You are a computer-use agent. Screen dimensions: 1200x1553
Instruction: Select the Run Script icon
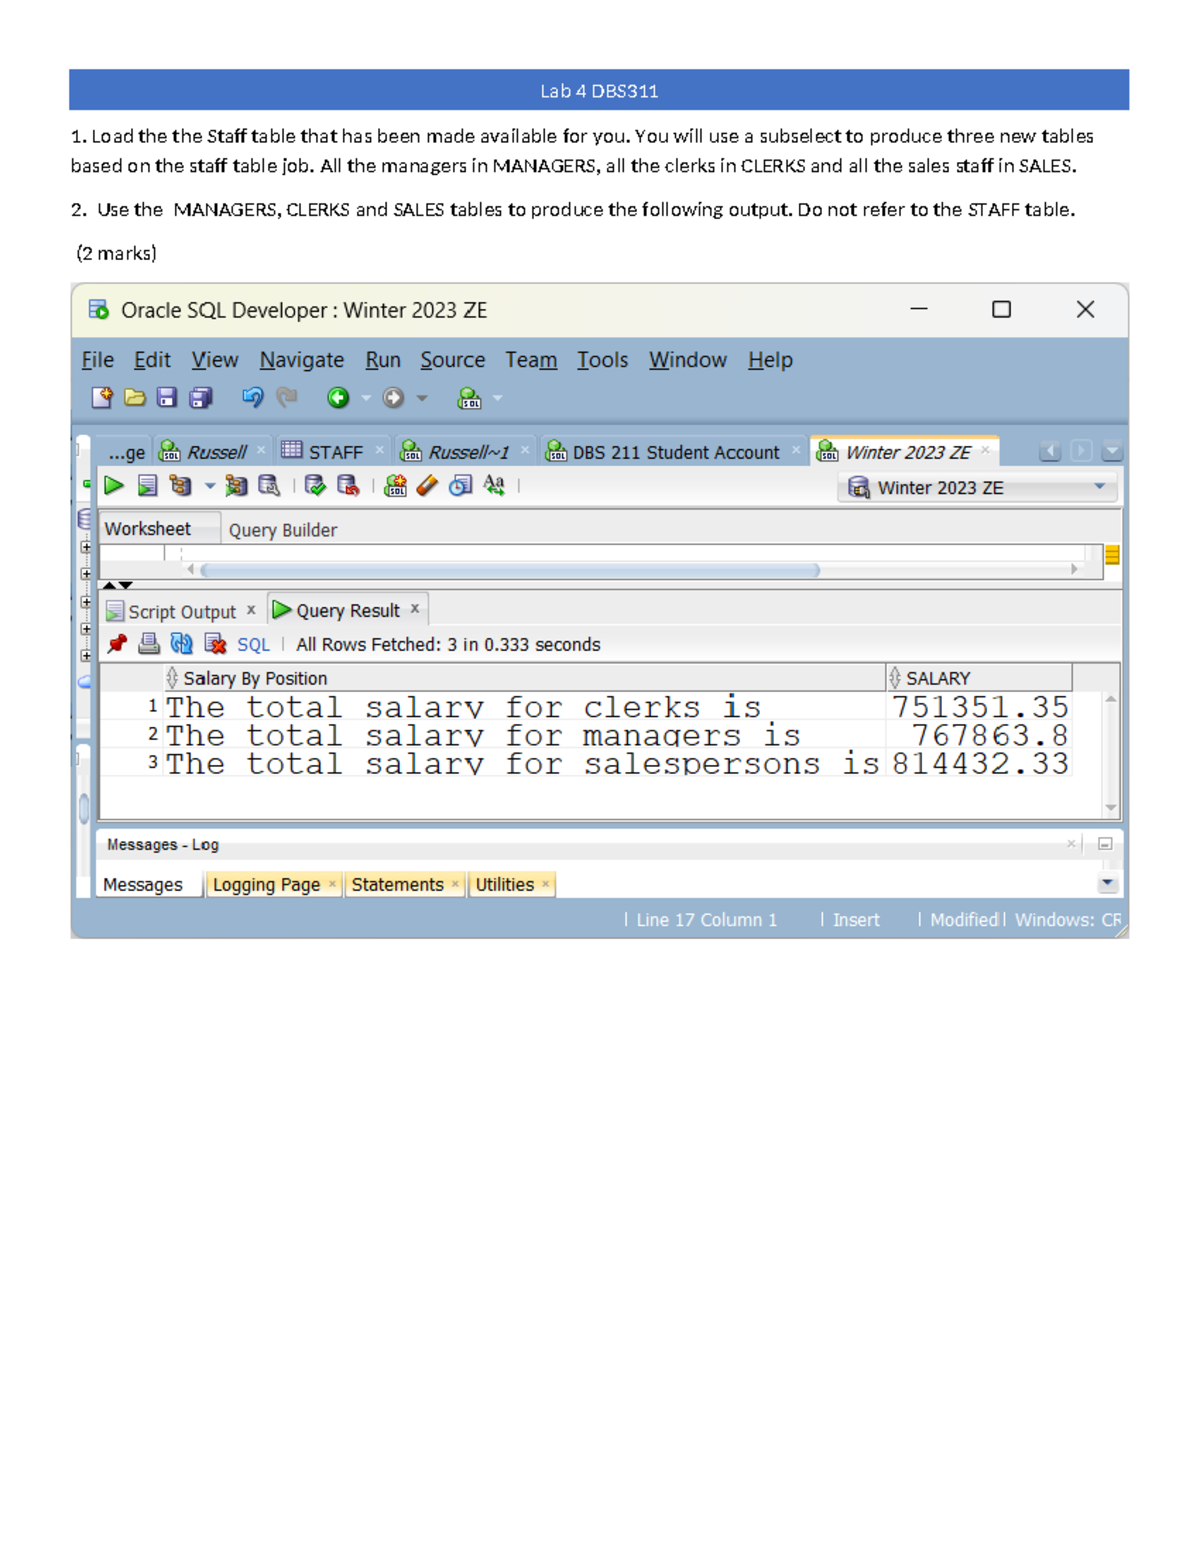146,486
